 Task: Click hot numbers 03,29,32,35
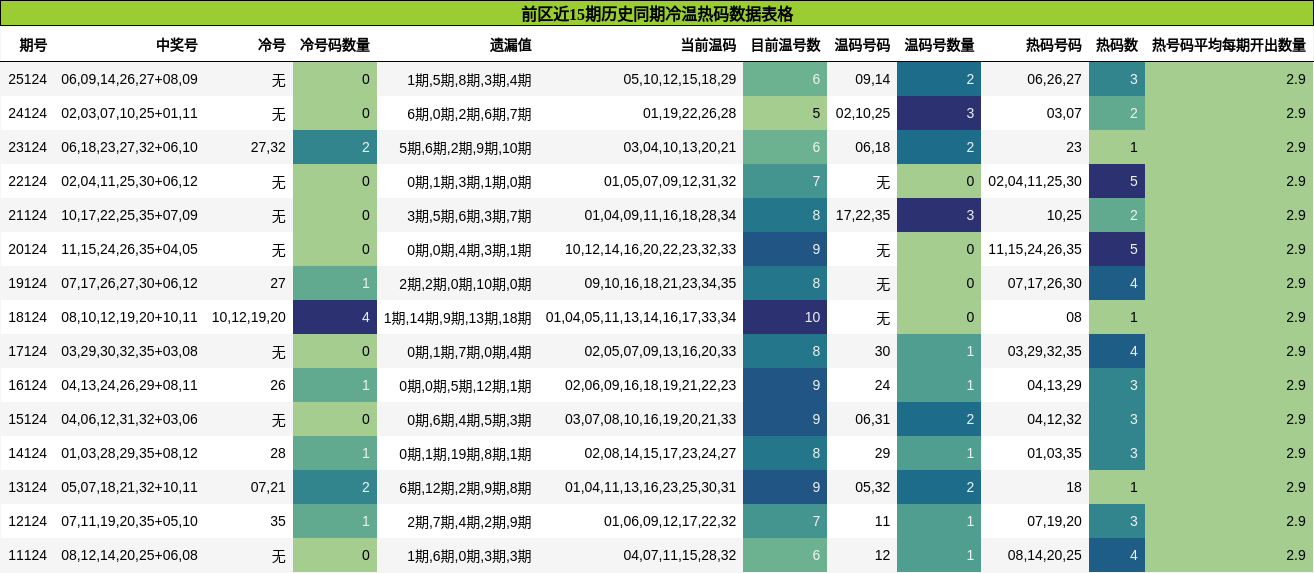click(1045, 351)
